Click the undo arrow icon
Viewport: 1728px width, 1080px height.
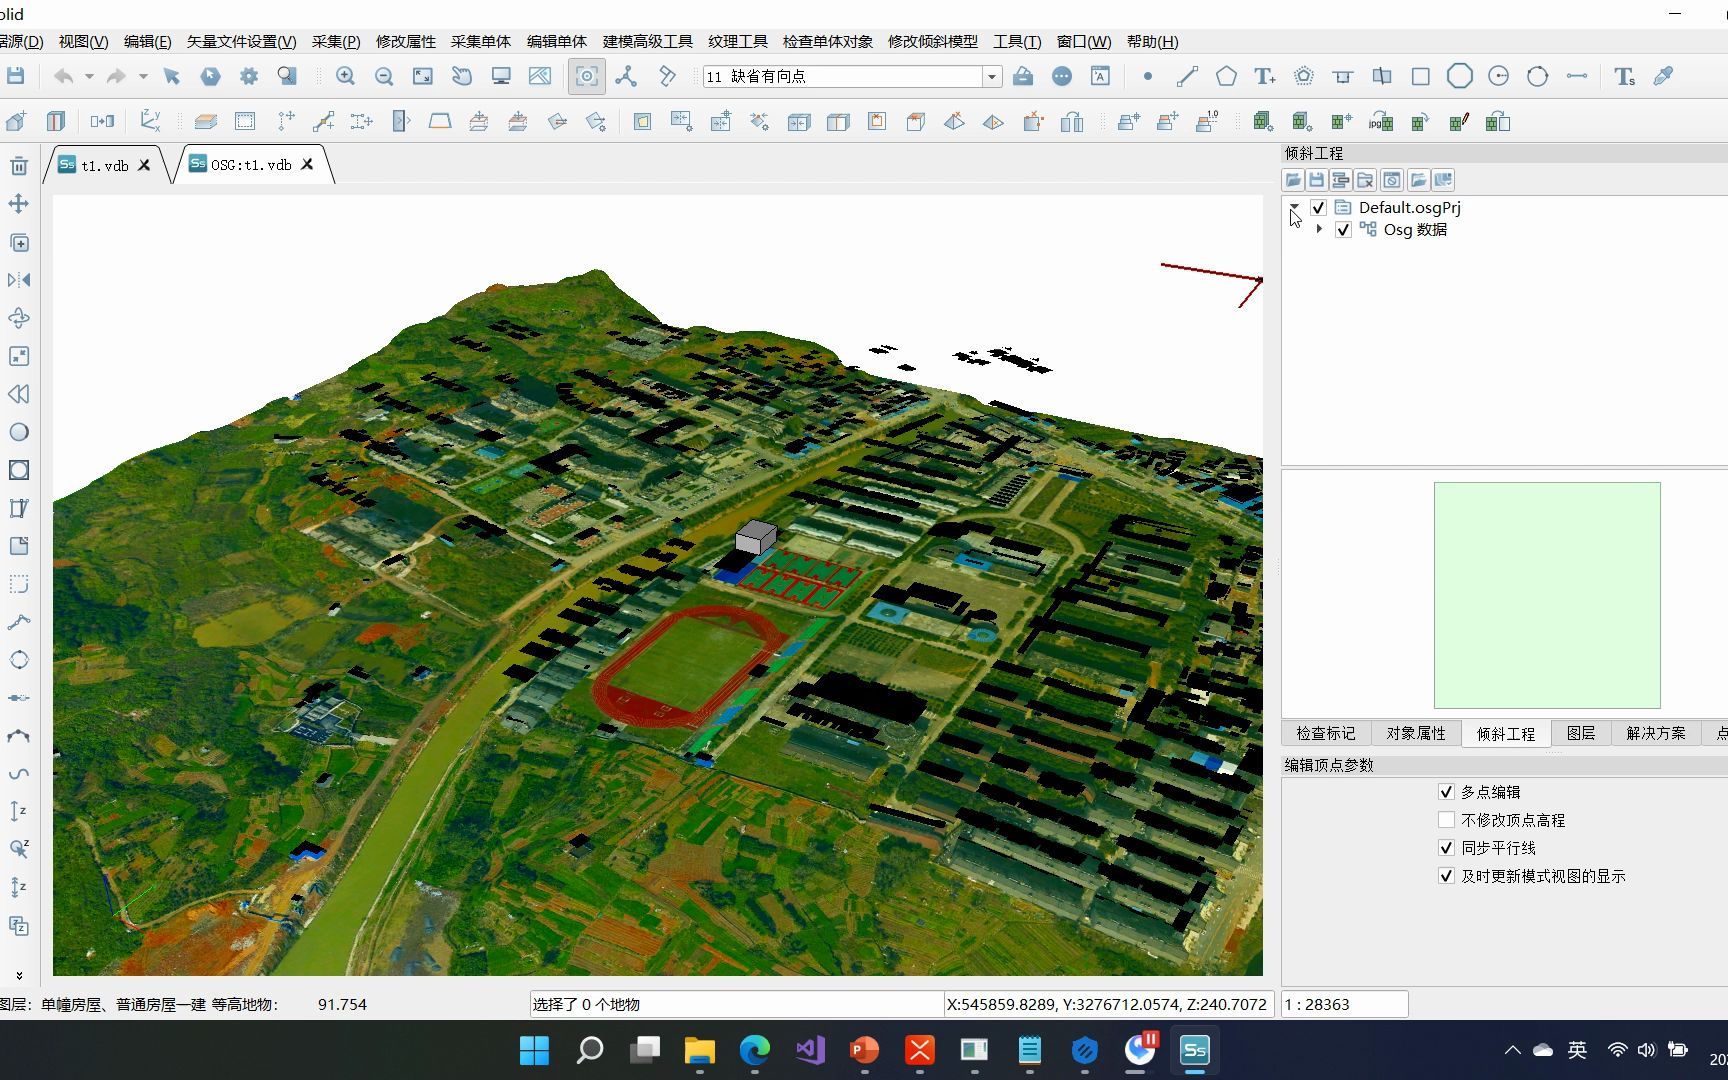(63, 76)
